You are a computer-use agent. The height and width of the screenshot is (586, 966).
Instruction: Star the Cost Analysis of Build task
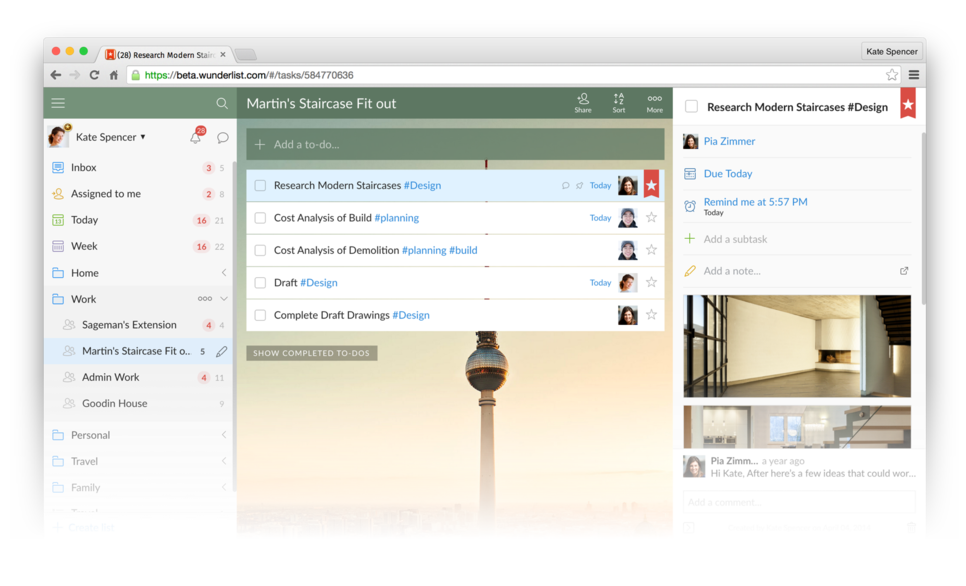651,217
